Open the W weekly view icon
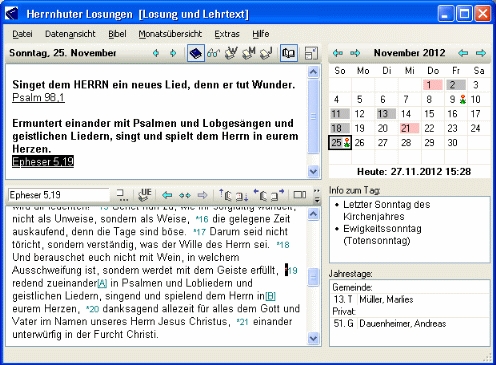Screen dimensions: 496x365 point(231,53)
